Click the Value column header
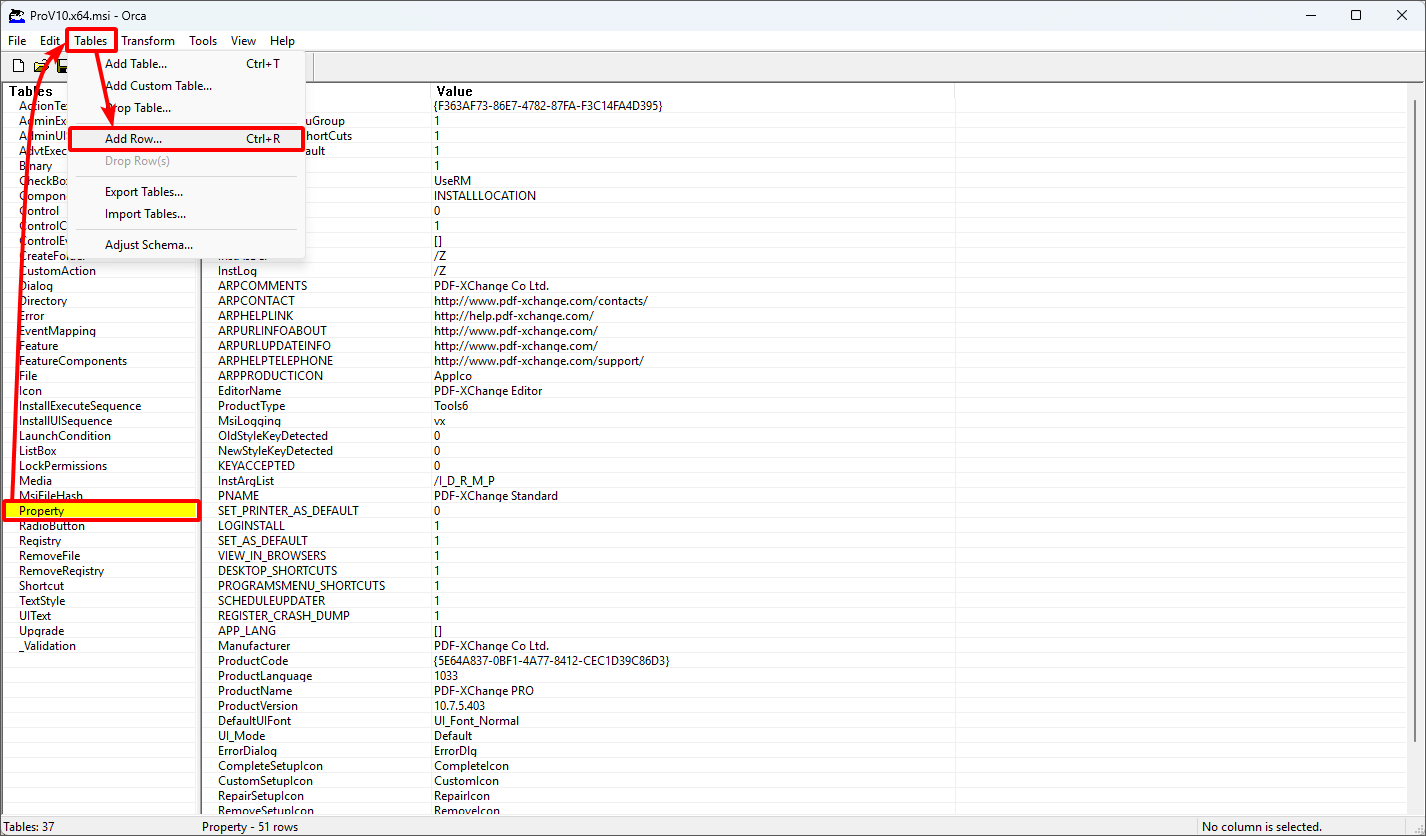This screenshot has width=1426, height=836. pos(692,91)
